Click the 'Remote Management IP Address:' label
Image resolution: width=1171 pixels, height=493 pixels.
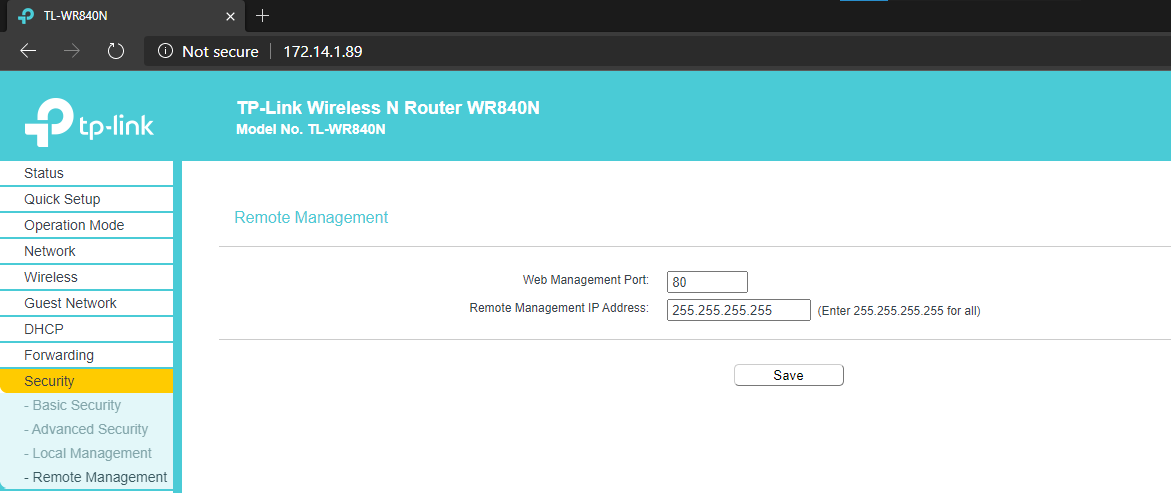tap(559, 307)
